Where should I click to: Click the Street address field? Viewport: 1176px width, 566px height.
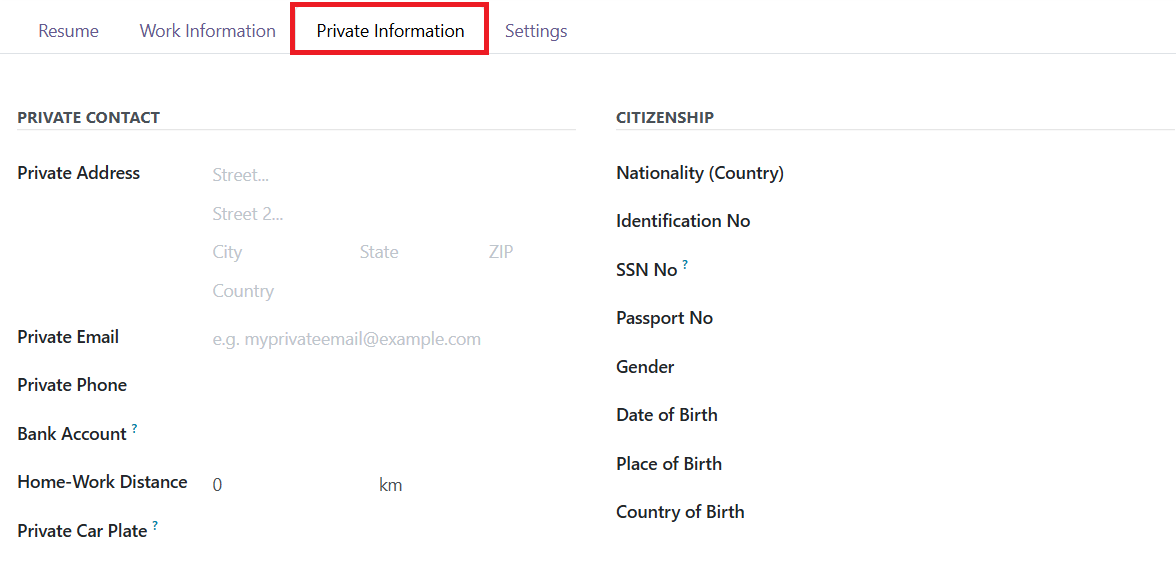point(393,176)
